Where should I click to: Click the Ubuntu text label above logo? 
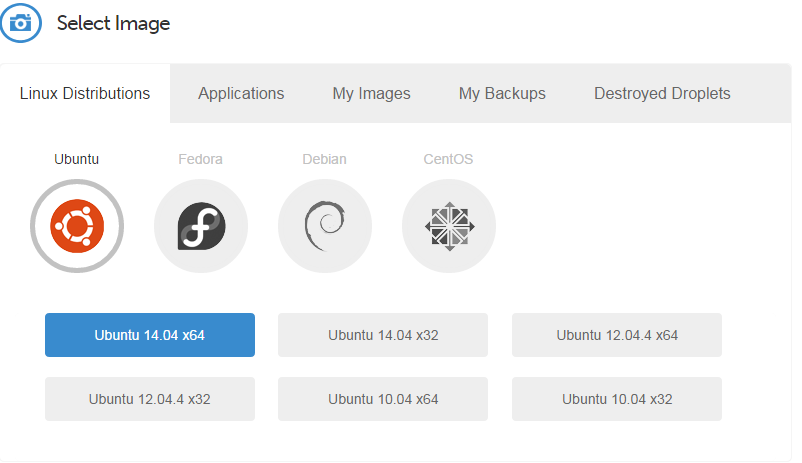pos(77,159)
